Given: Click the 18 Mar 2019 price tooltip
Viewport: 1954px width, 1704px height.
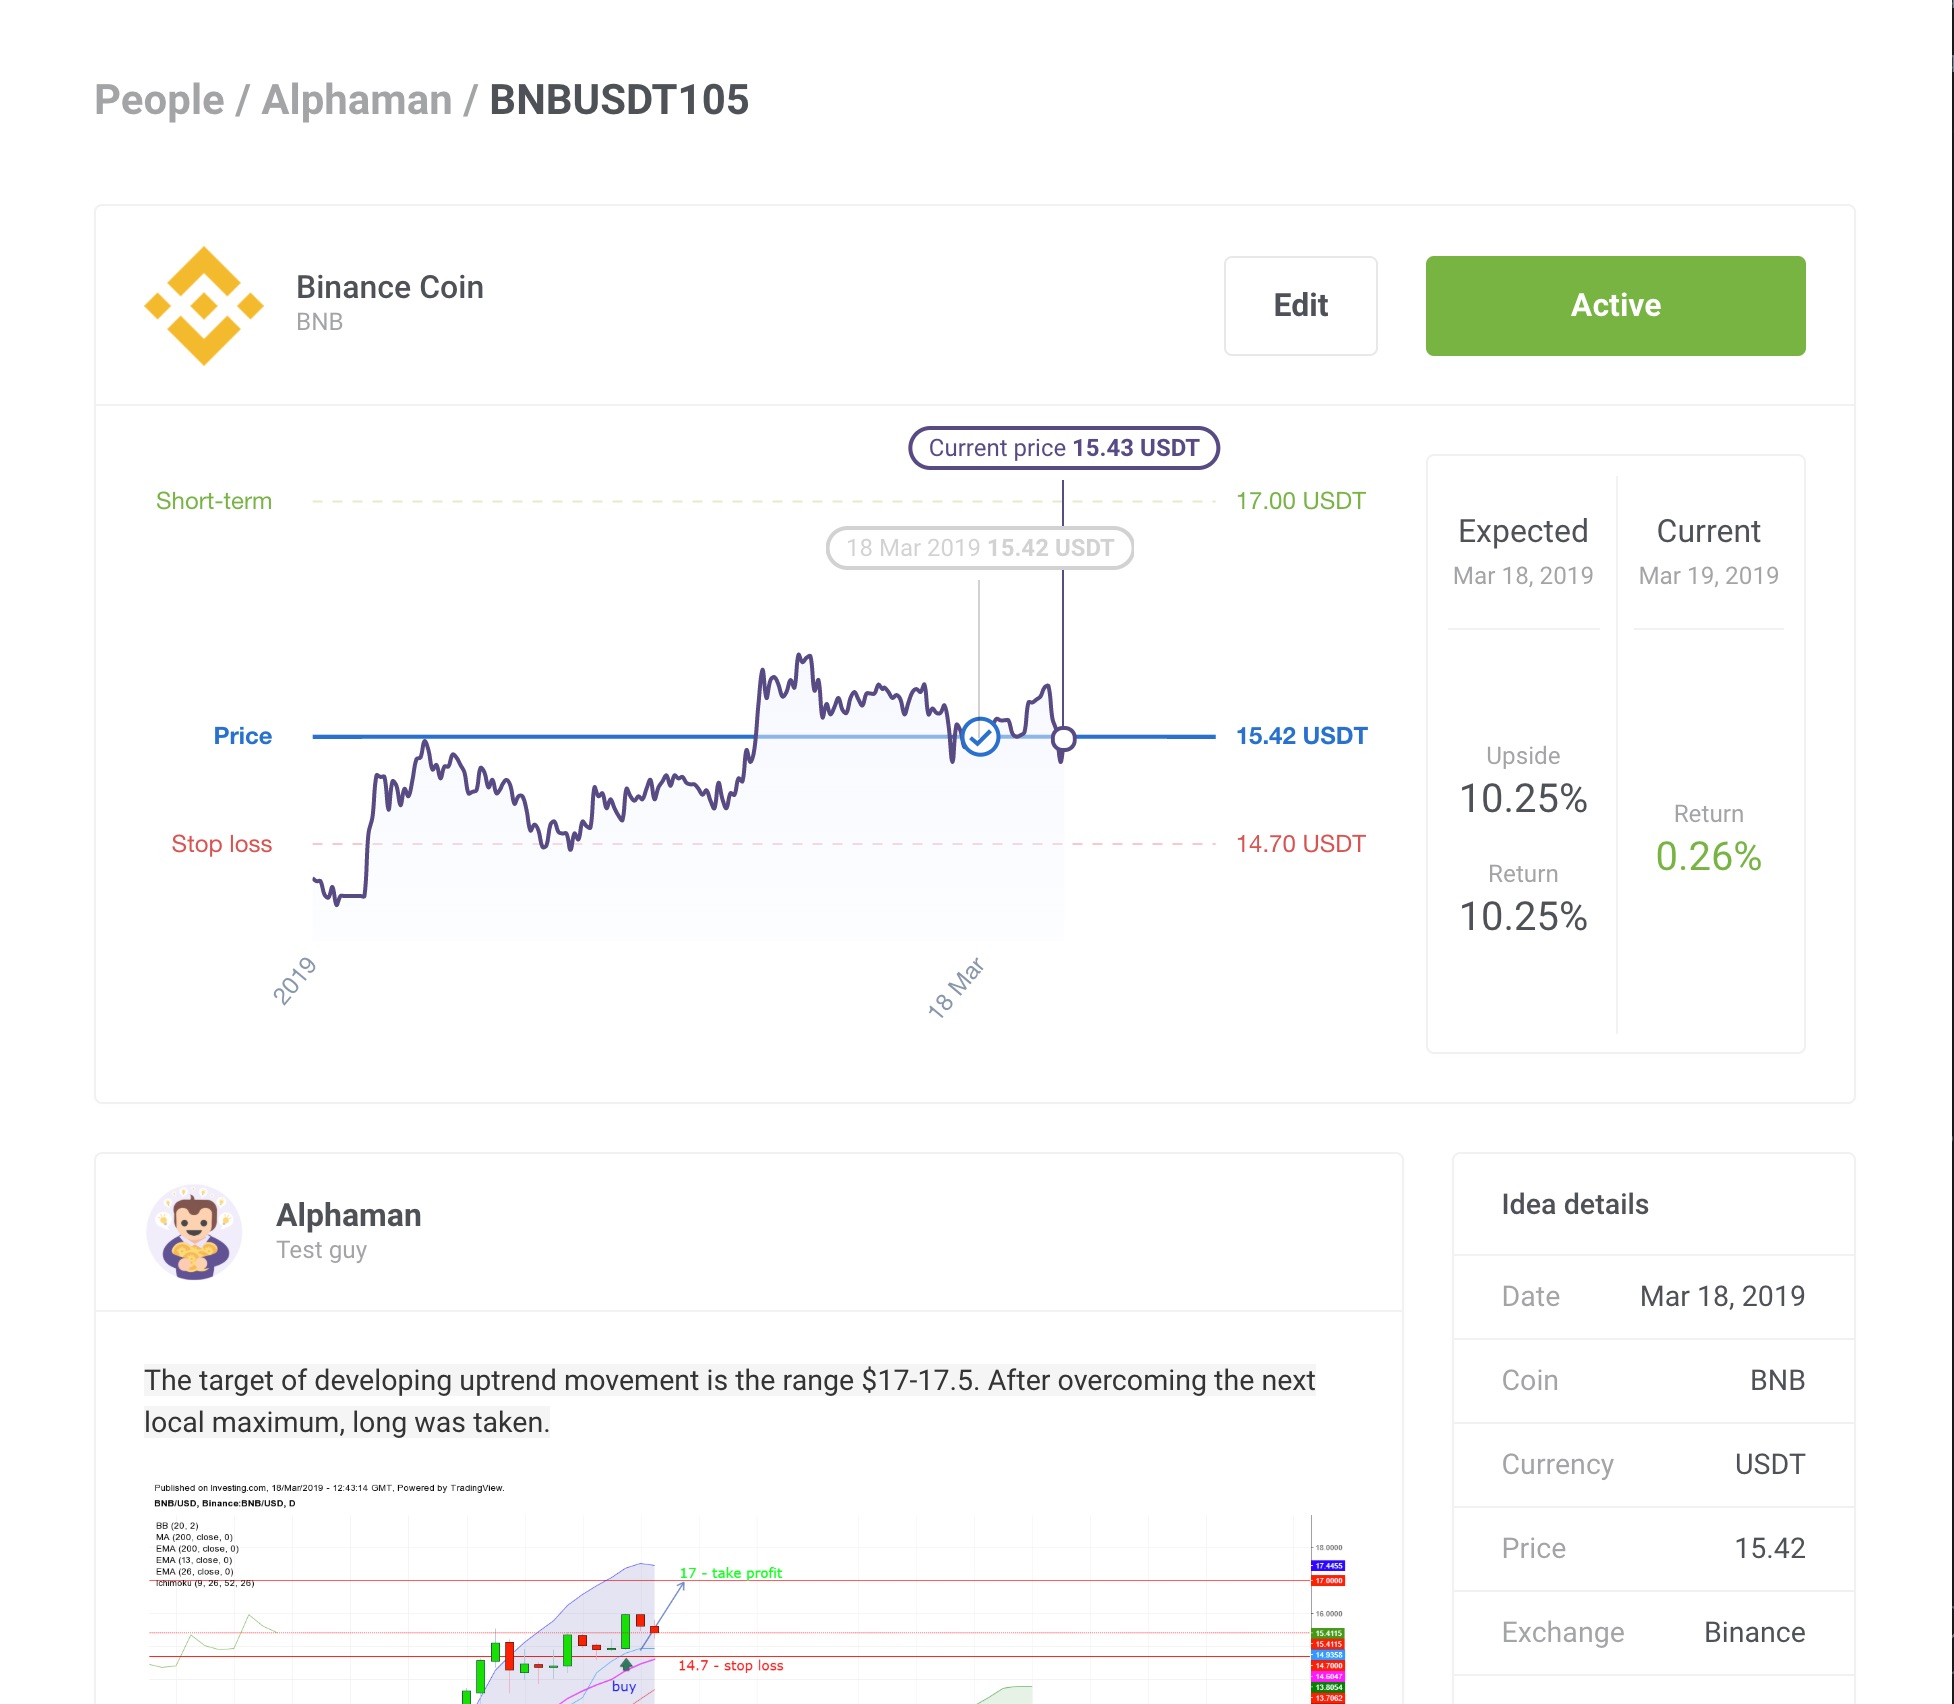Looking at the screenshot, I should coord(979,548).
